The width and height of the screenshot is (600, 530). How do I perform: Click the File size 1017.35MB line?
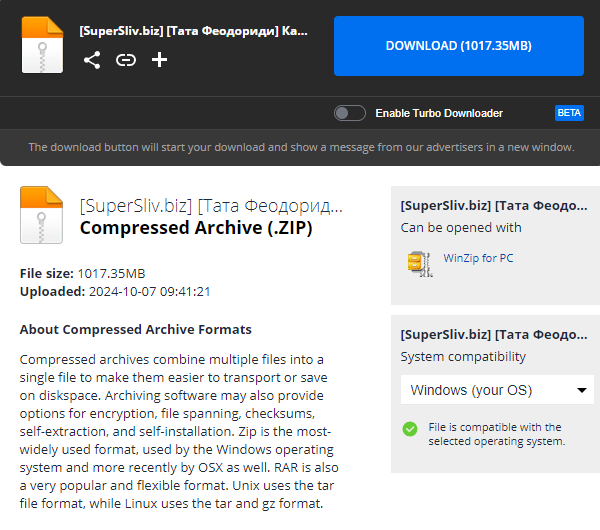(x=83, y=274)
